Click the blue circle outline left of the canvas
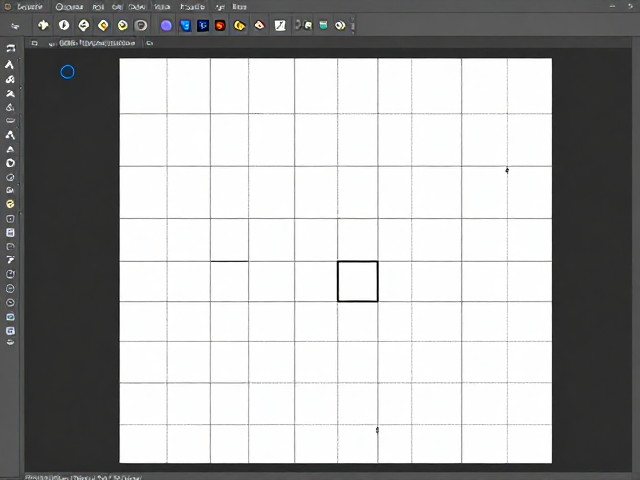Screen dimensions: 640x480 click(x=67, y=72)
